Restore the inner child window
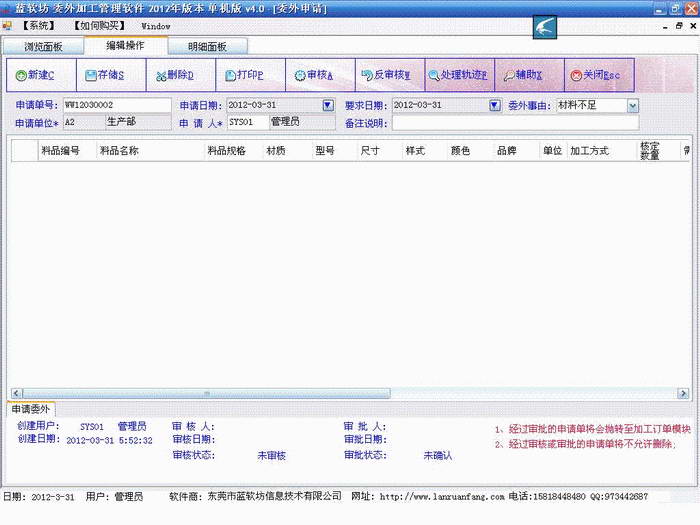Viewport: 700px width, 525px height. [x=679, y=26]
